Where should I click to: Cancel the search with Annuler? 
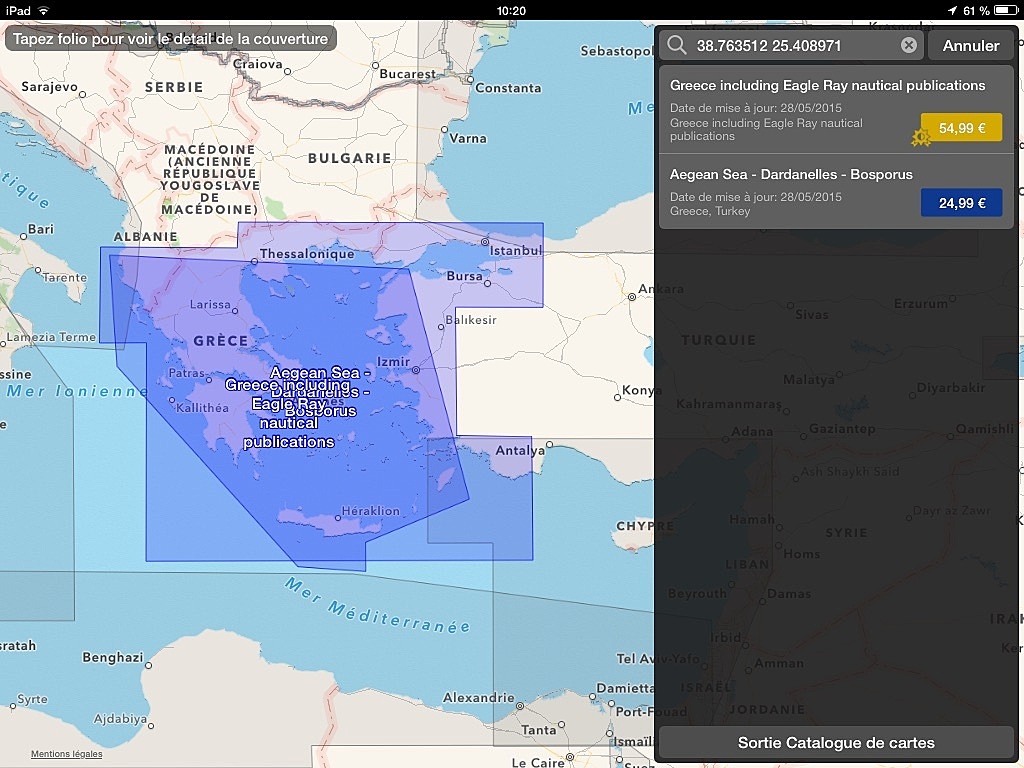pos(970,46)
